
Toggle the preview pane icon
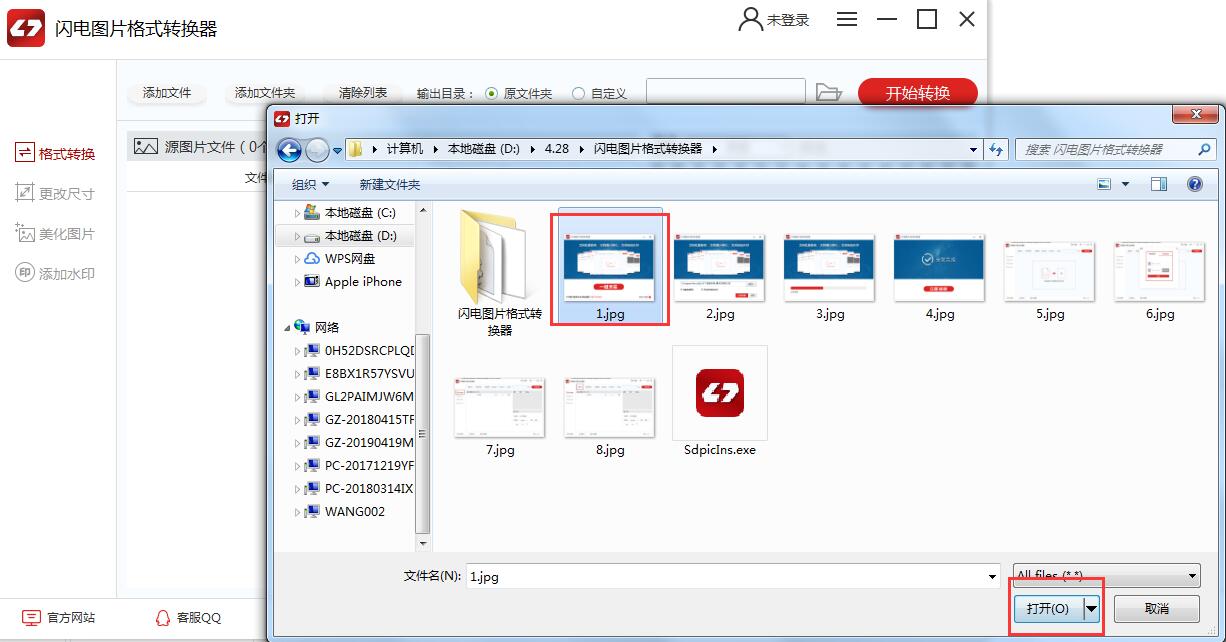click(x=1159, y=184)
